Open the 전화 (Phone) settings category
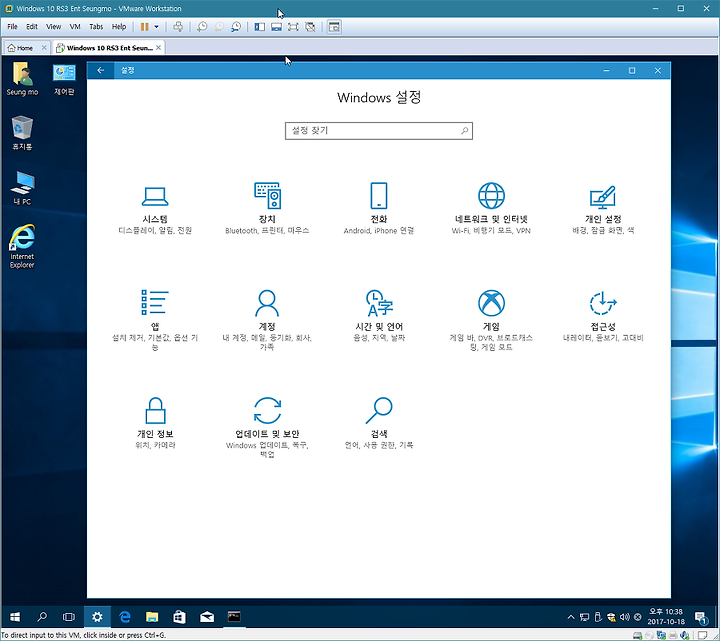The width and height of the screenshot is (720, 641). click(379, 209)
